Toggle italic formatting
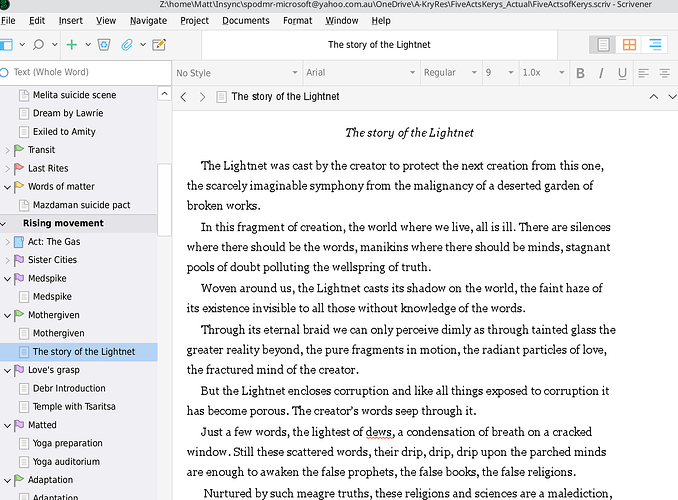 (x=601, y=73)
